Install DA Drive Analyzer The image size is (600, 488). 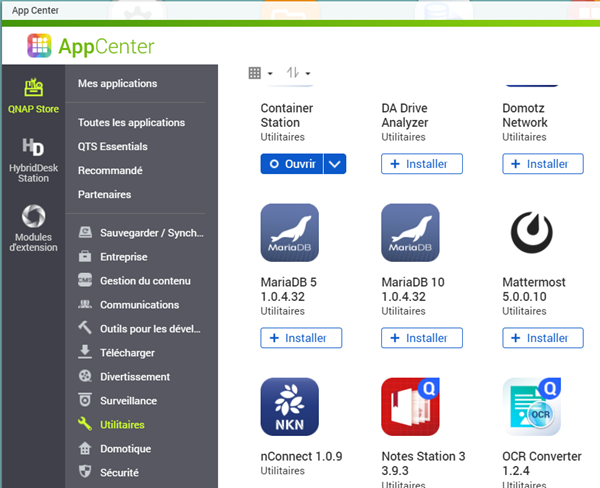422,164
